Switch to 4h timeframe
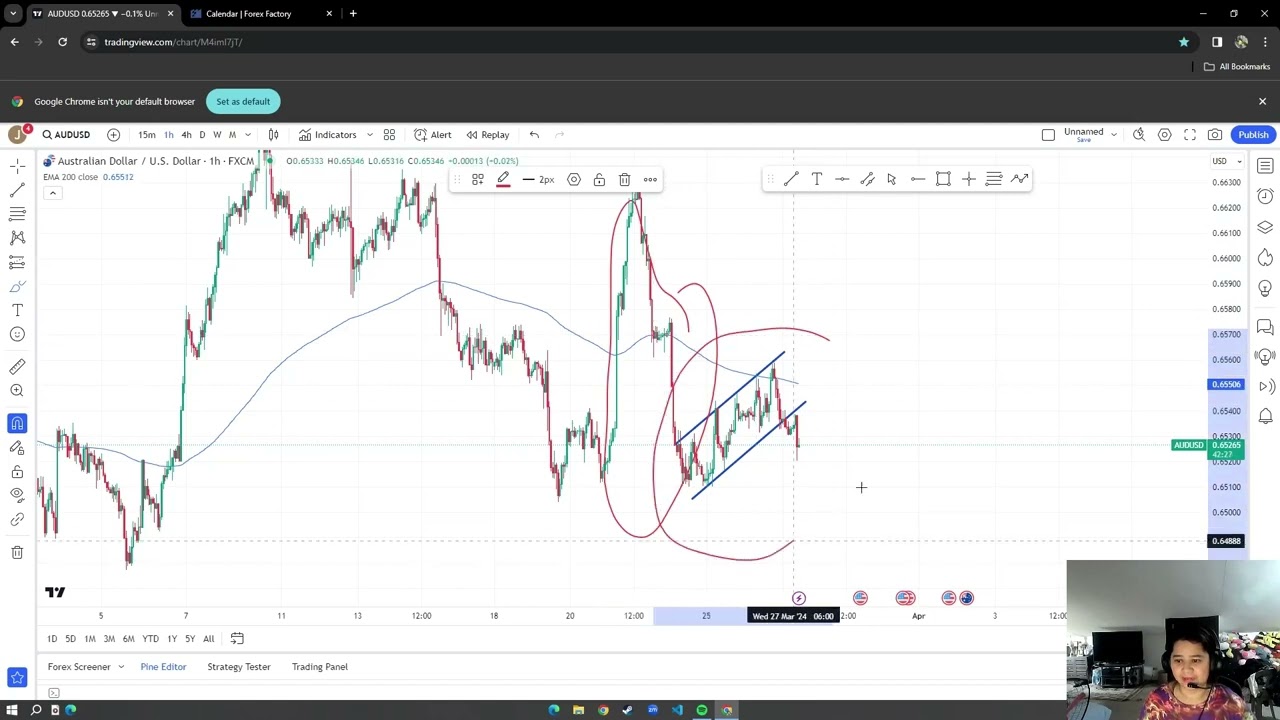Image resolution: width=1280 pixels, height=720 pixels. pos(186,135)
